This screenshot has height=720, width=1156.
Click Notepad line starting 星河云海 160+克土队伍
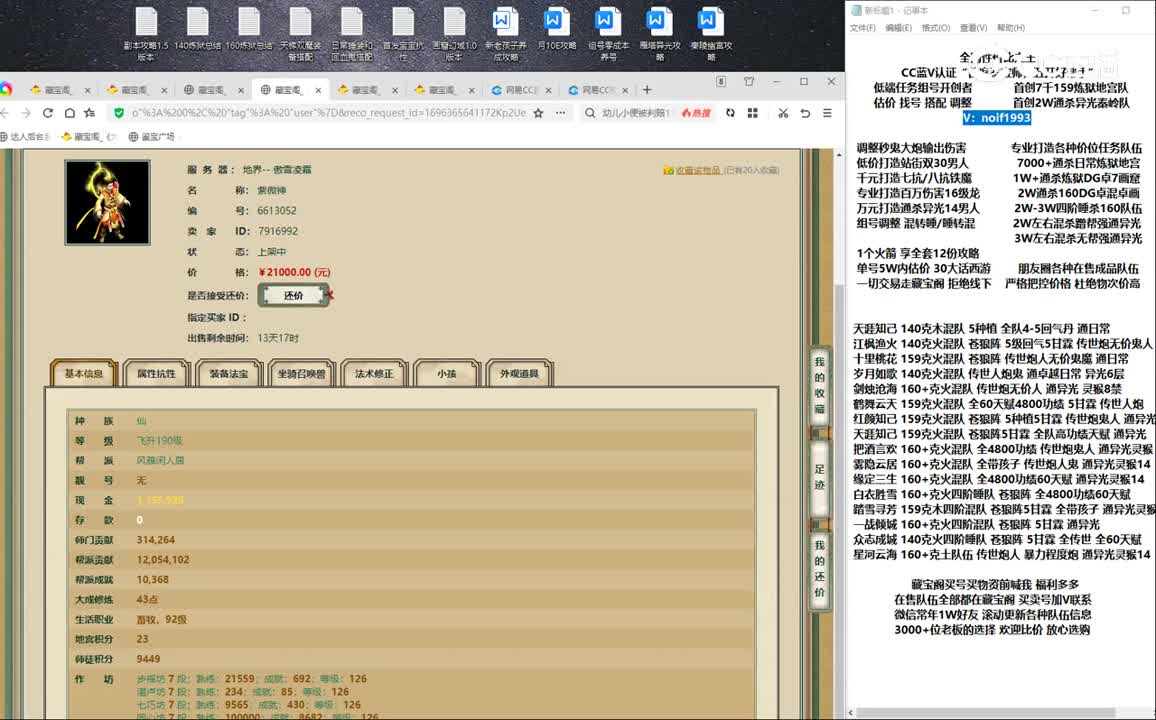pos(1001,554)
